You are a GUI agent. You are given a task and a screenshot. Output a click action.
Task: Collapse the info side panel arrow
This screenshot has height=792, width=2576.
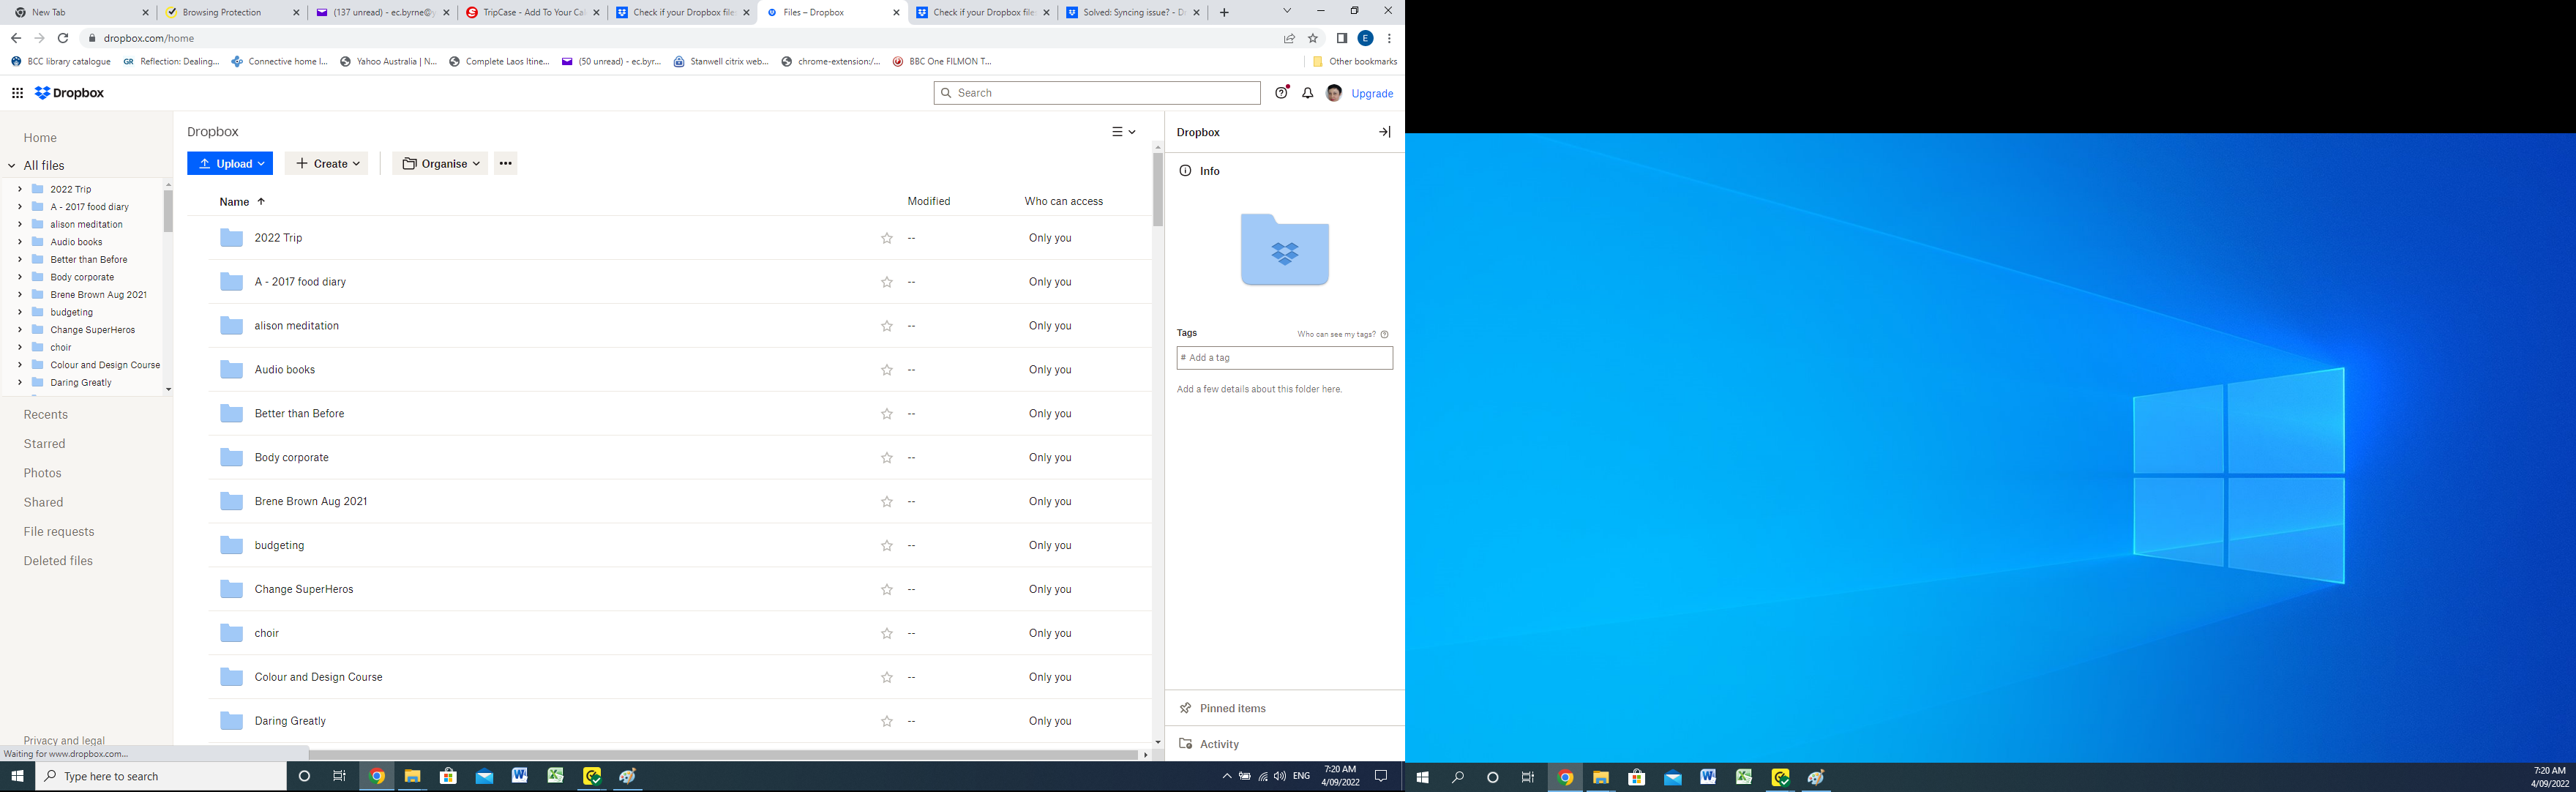coord(1384,132)
